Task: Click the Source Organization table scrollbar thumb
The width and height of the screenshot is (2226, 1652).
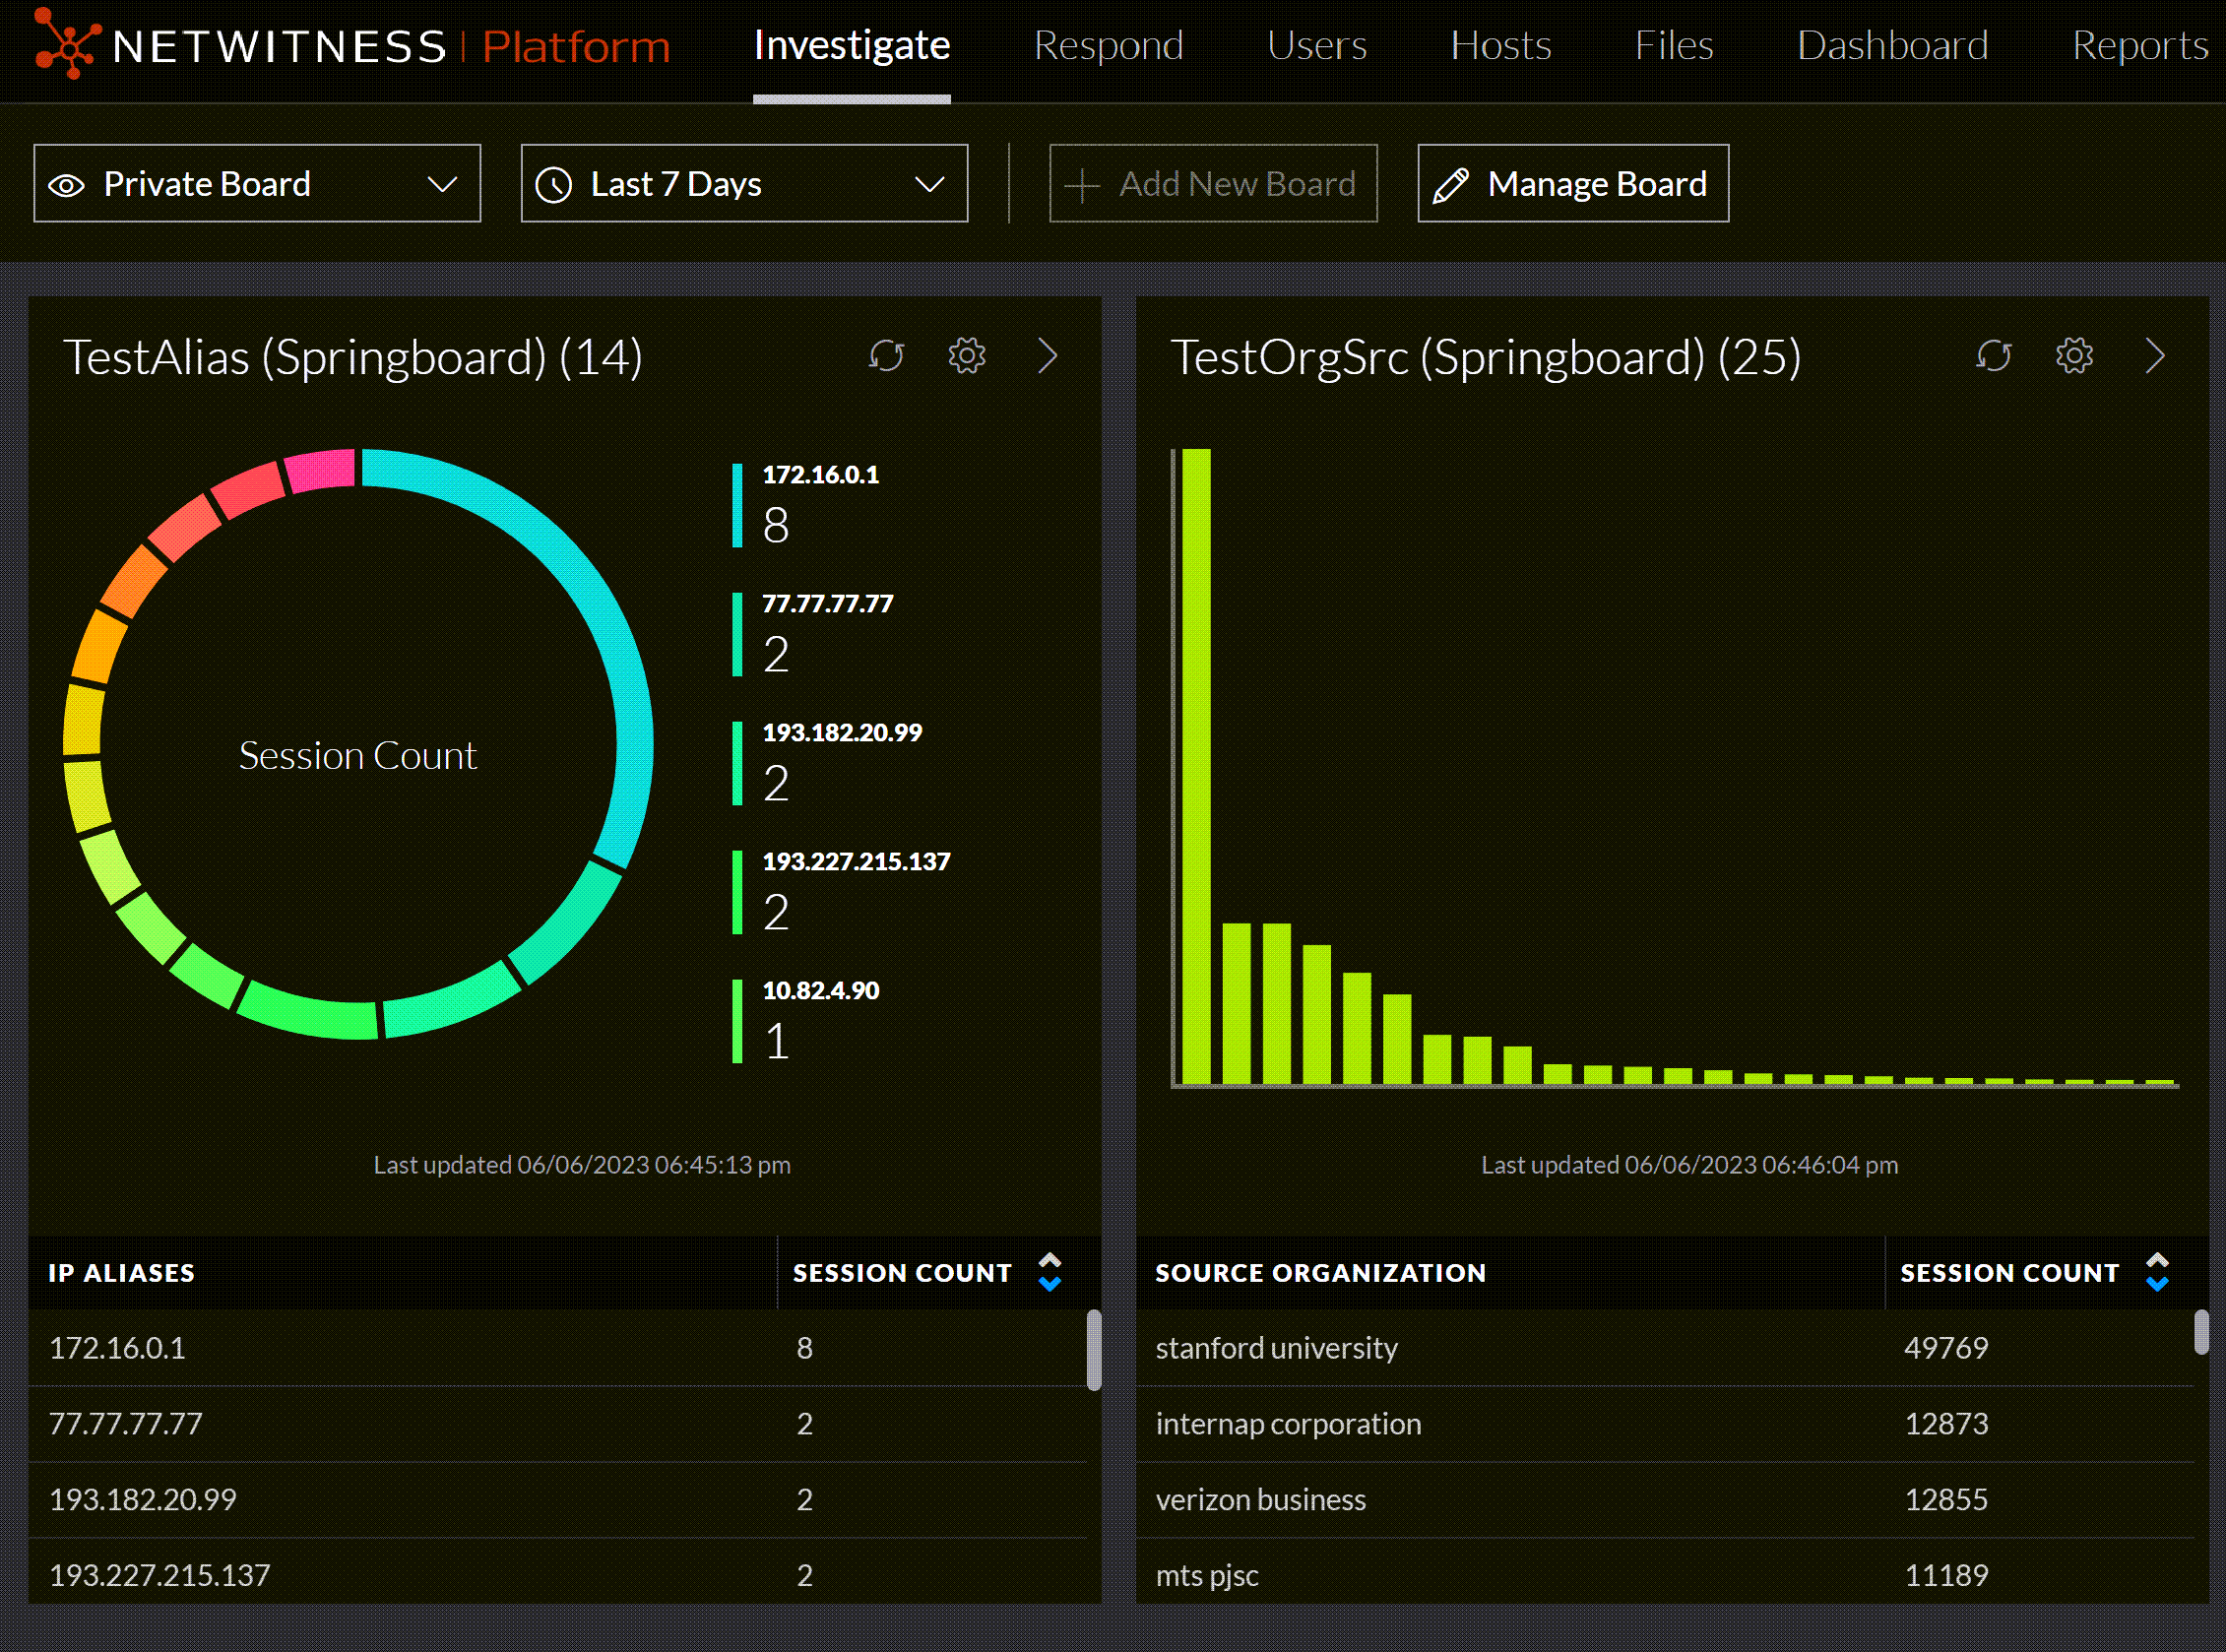Action: [x=2201, y=1332]
